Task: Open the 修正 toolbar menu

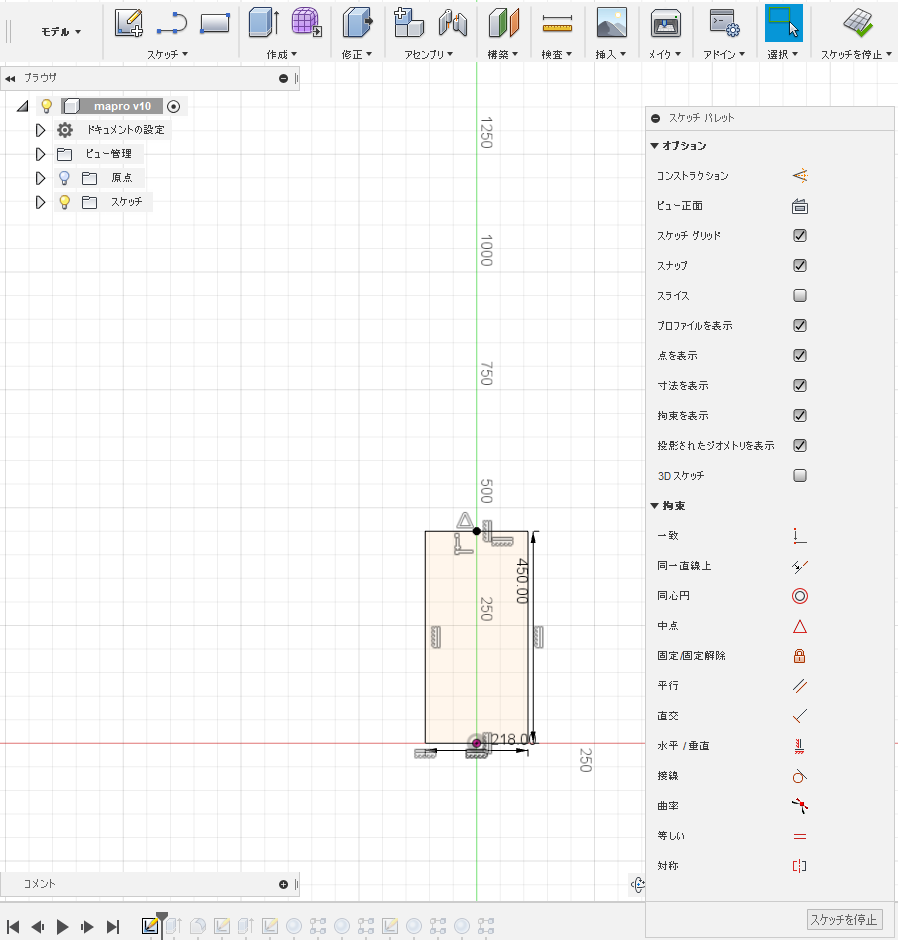Action: pos(357,55)
